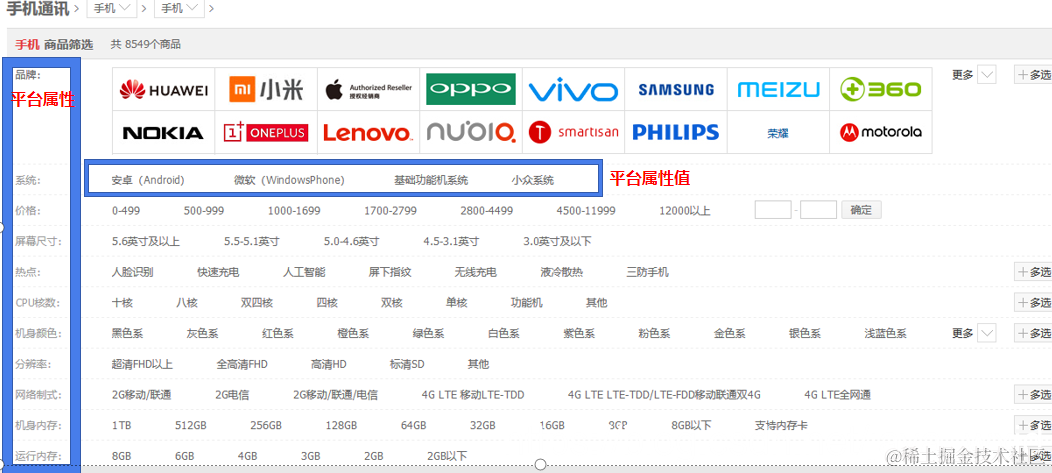The height and width of the screenshot is (473, 1052).
Task: Select 6GB running memory option
Action: click(x=185, y=456)
